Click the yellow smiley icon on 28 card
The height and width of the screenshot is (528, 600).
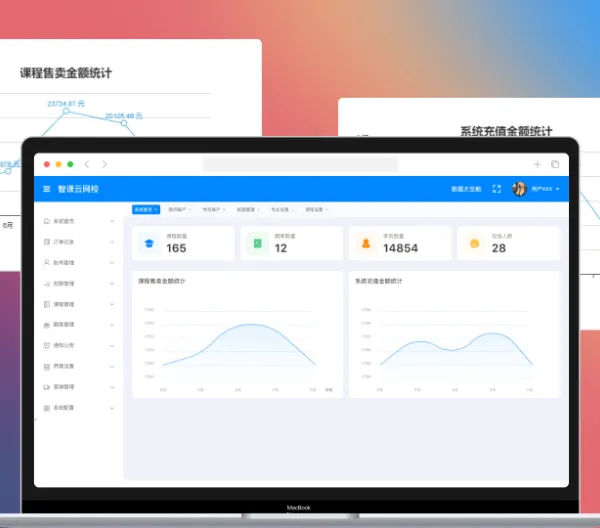click(474, 243)
